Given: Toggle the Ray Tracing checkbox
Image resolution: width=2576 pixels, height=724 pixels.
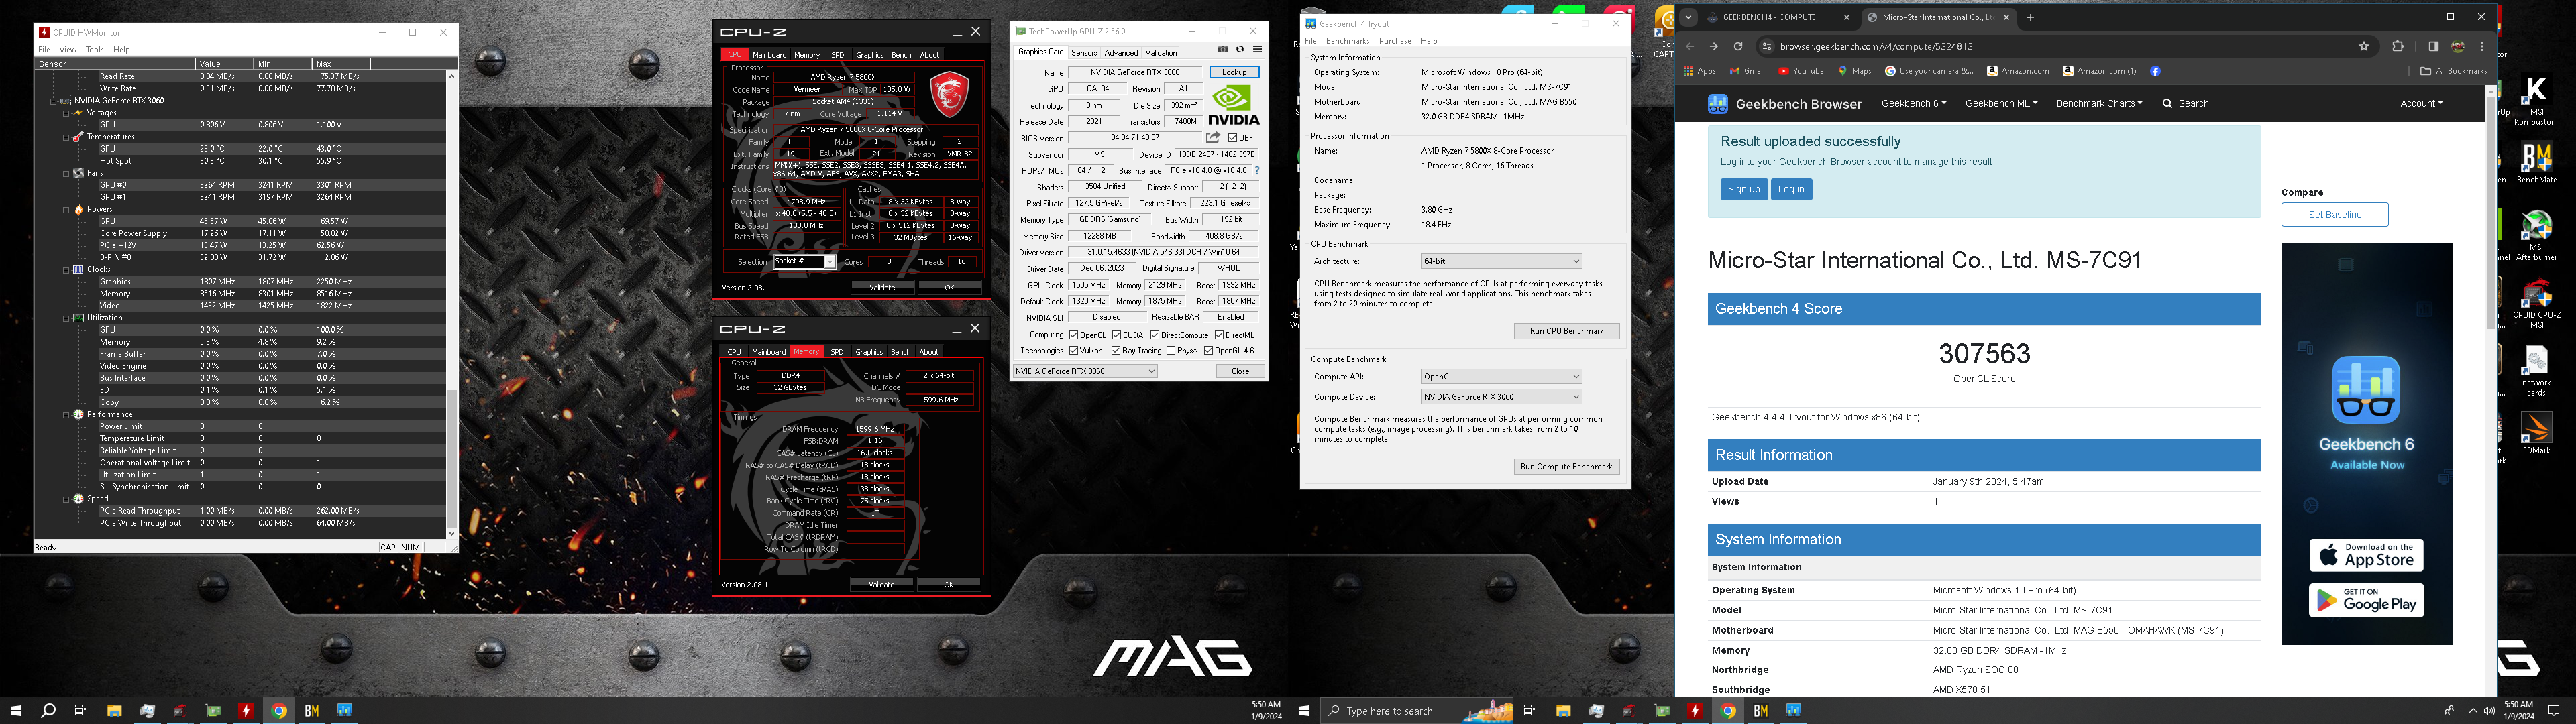Looking at the screenshot, I should pos(1116,351).
